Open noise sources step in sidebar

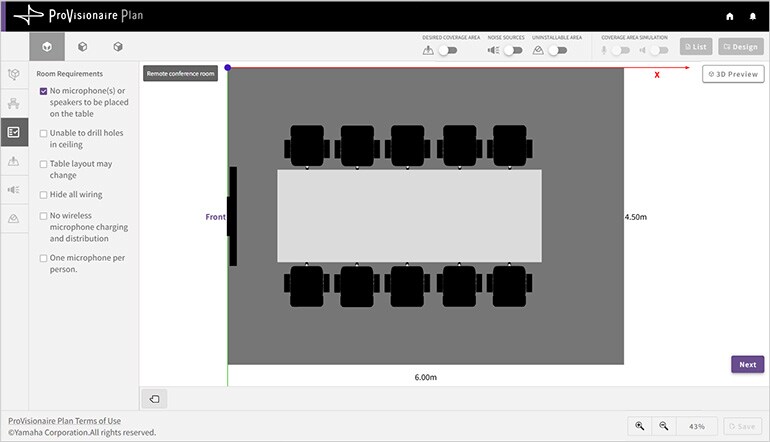tap(14, 189)
